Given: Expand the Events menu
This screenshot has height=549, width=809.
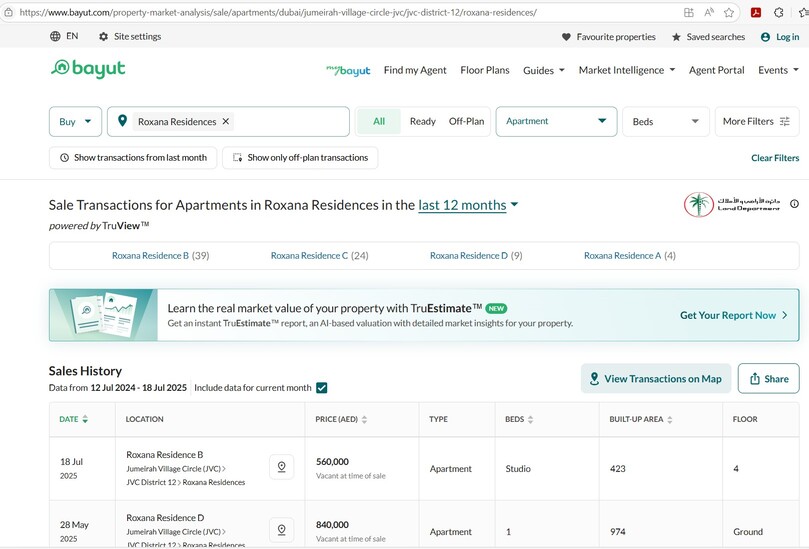Looking at the screenshot, I should (778, 70).
